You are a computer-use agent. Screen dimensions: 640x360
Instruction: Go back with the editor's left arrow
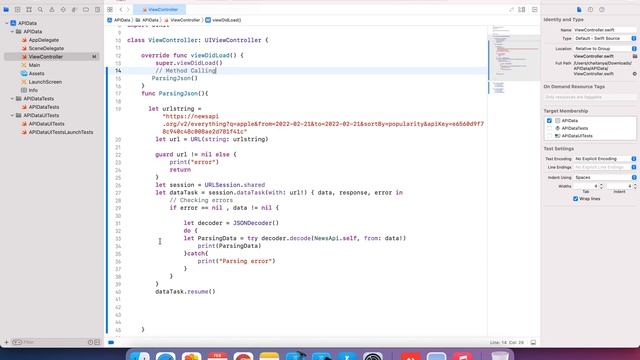[121, 9]
